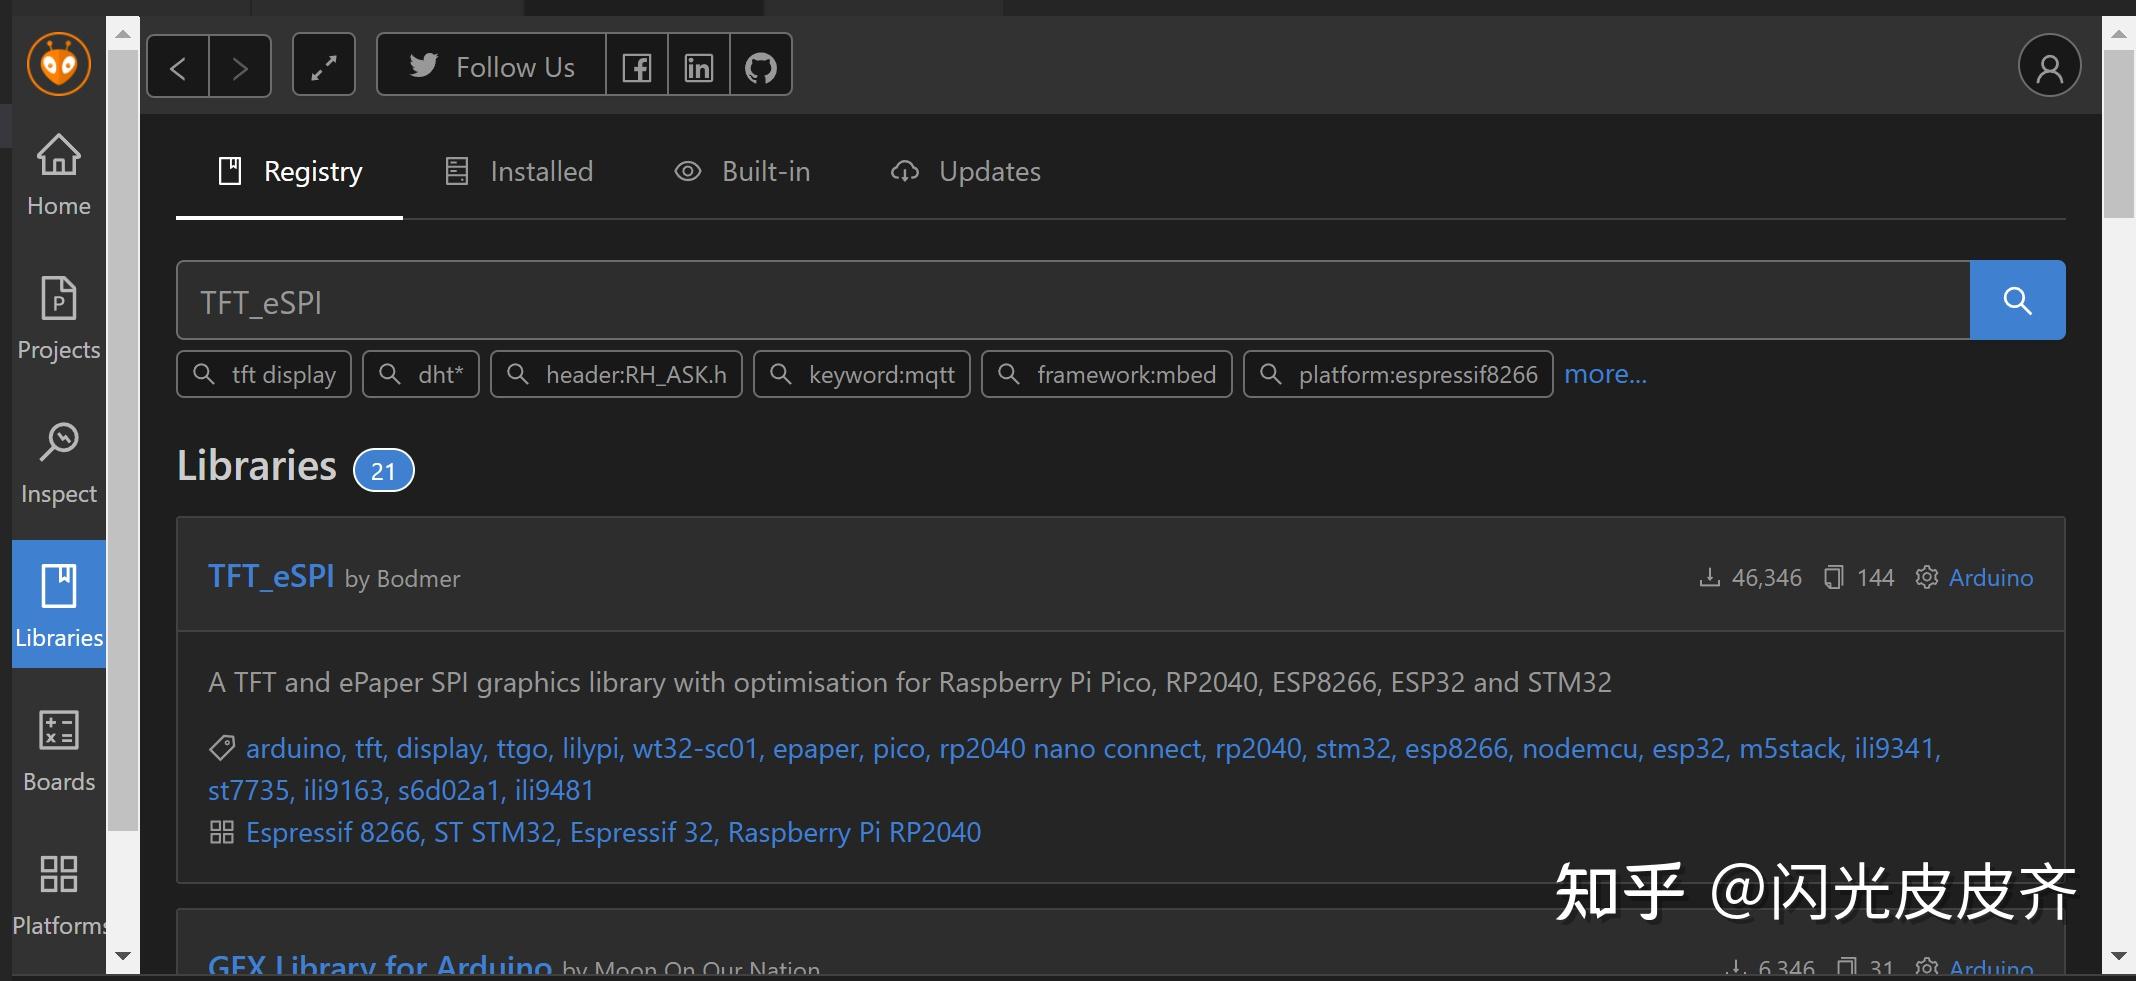Toggle full-screen expand button
The image size is (2136, 981).
(323, 67)
